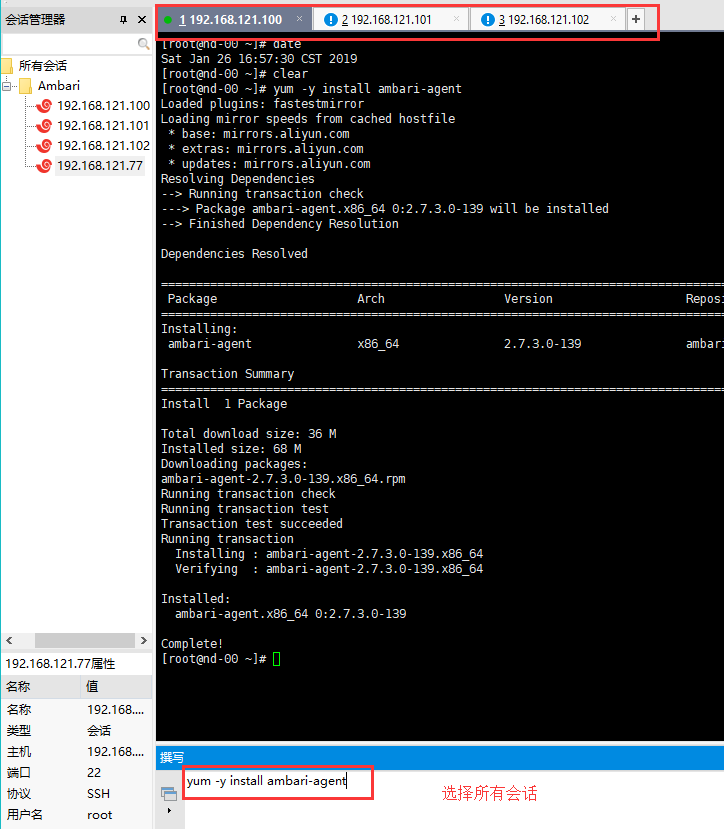This screenshot has width=724, height=829.
Task: Click the session icon beside 192.168.121.102
Action: point(45,145)
